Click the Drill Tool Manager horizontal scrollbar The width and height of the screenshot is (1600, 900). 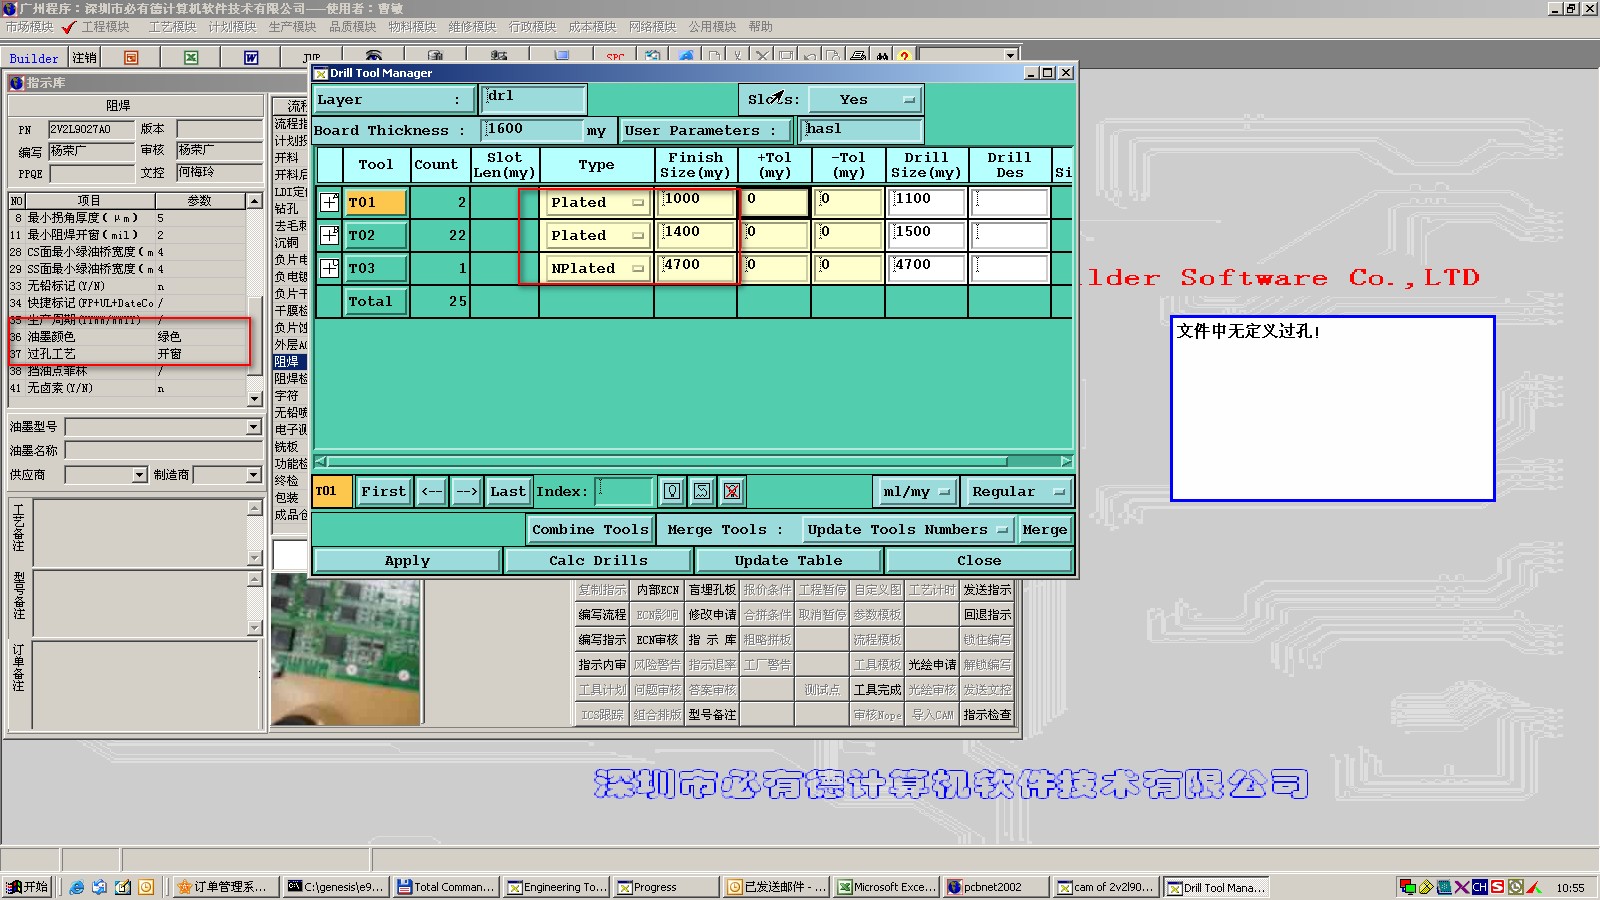click(x=693, y=461)
